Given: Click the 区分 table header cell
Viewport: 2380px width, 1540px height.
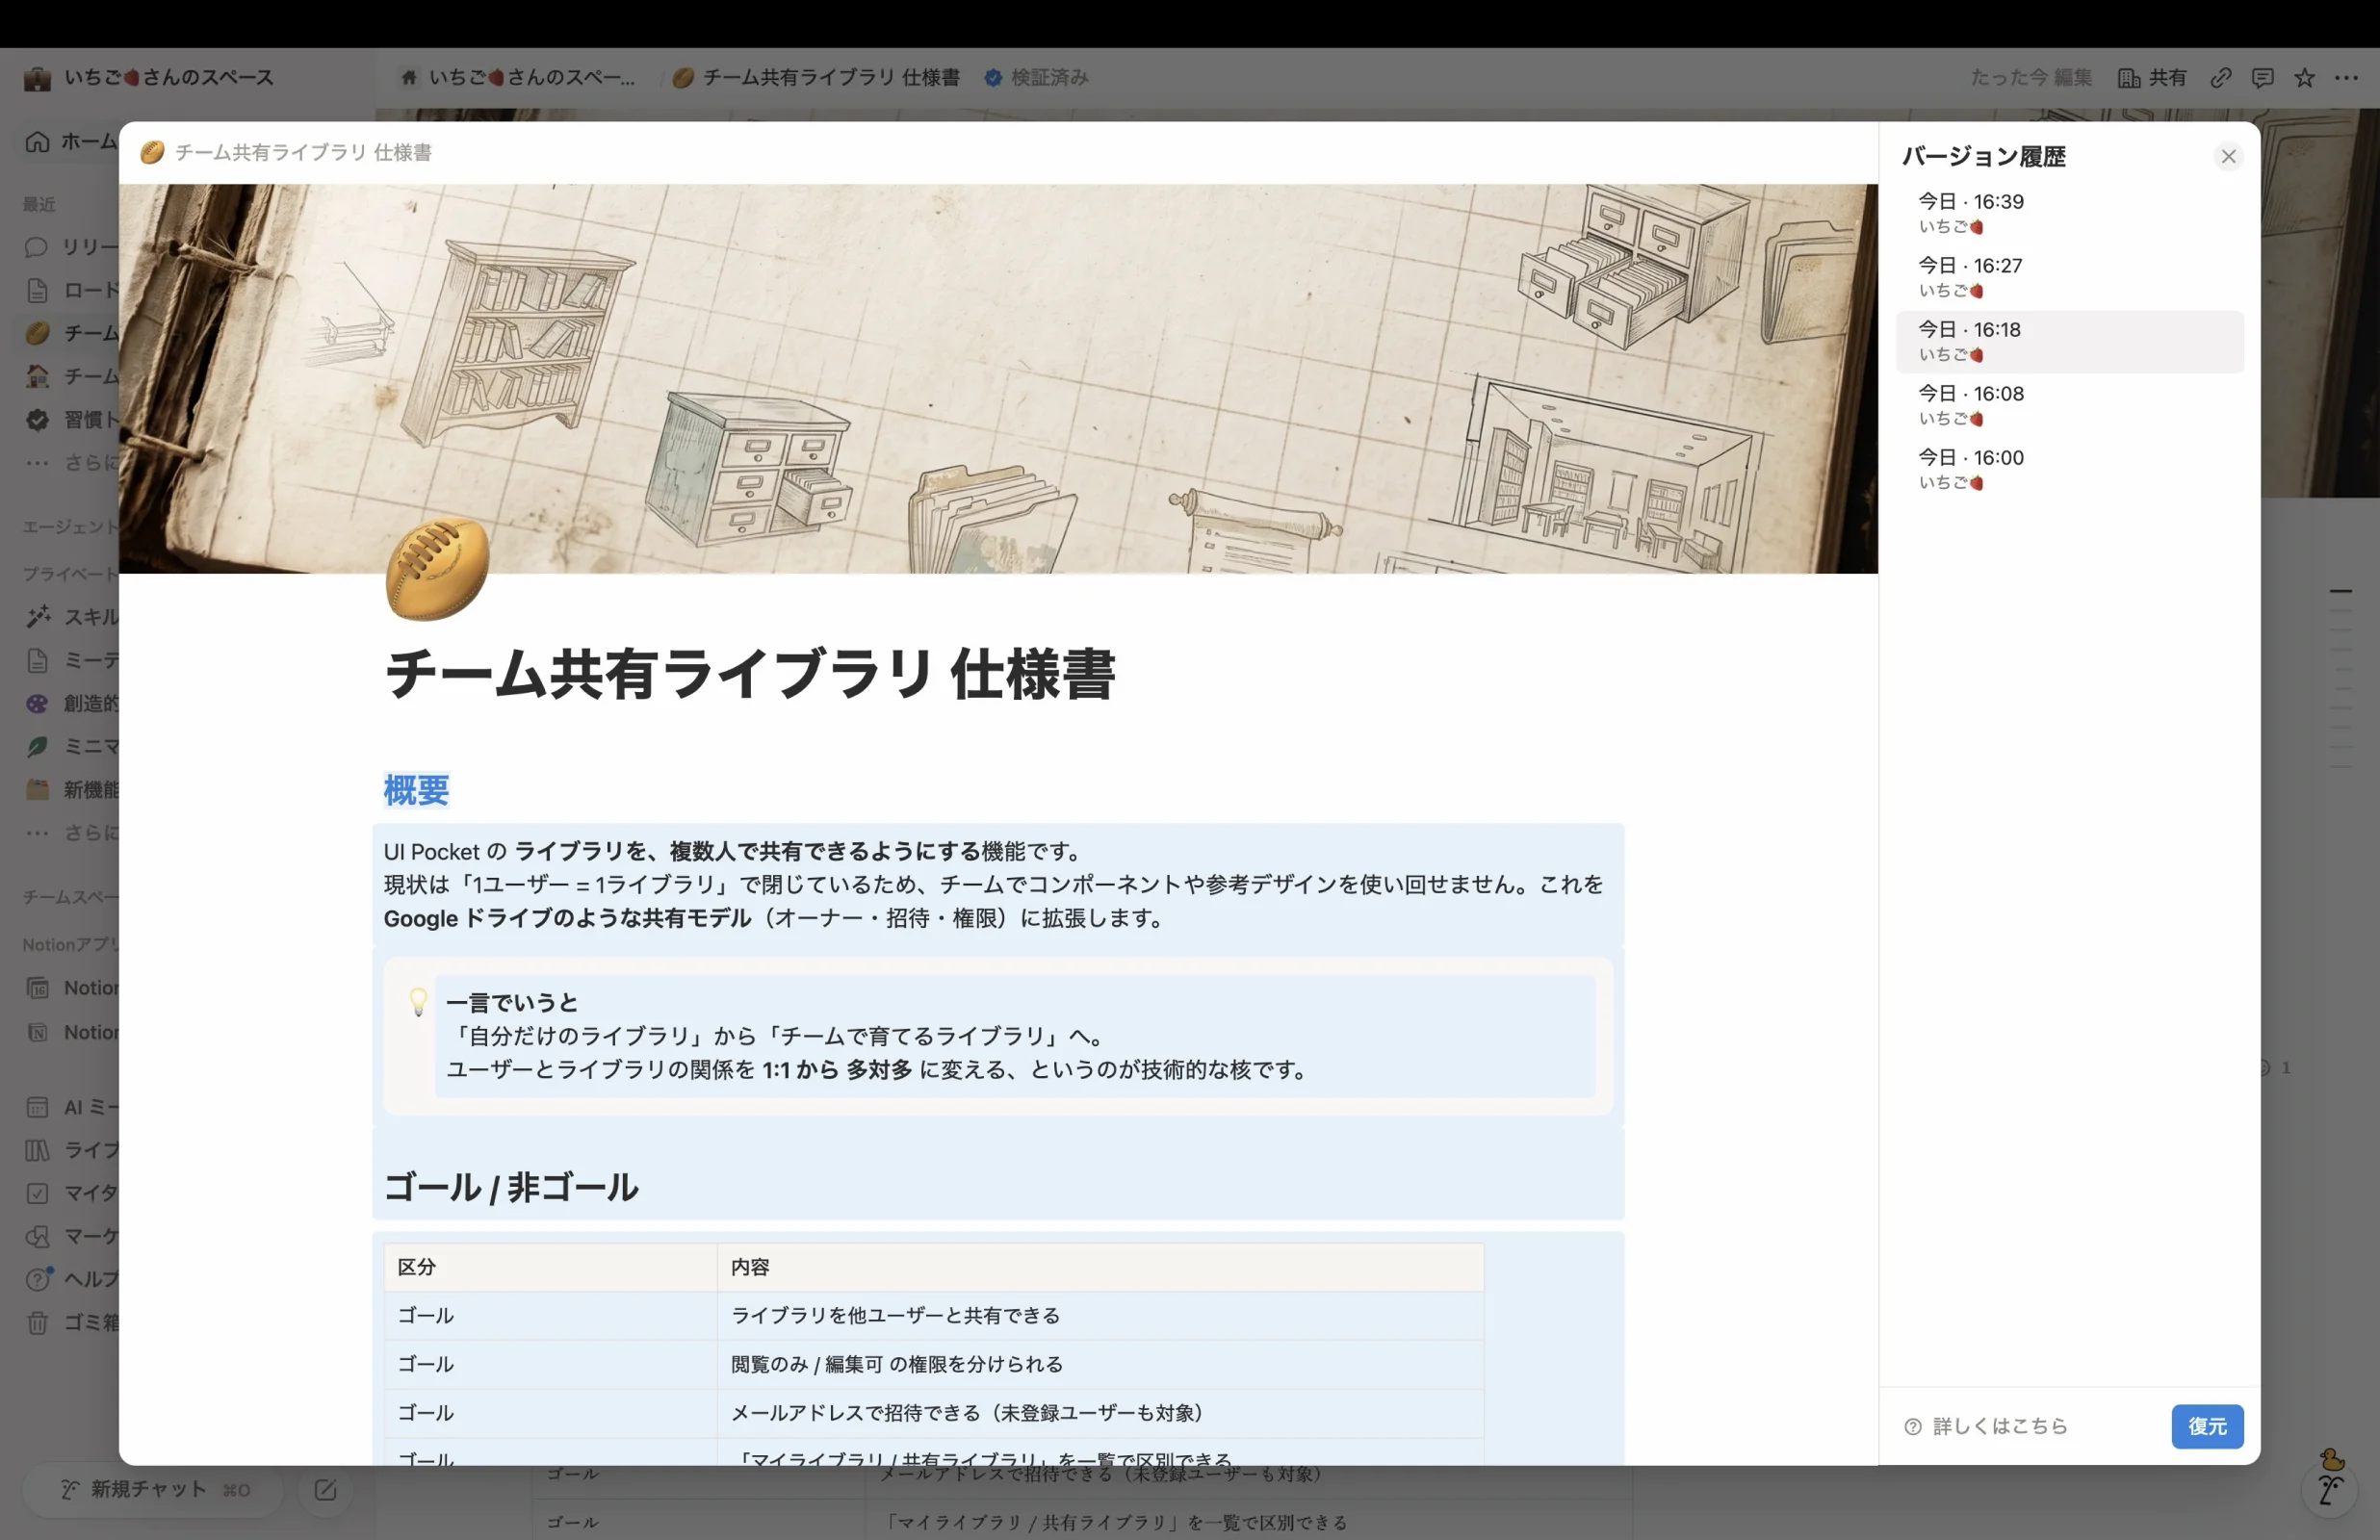Looking at the screenshot, I should [550, 1267].
